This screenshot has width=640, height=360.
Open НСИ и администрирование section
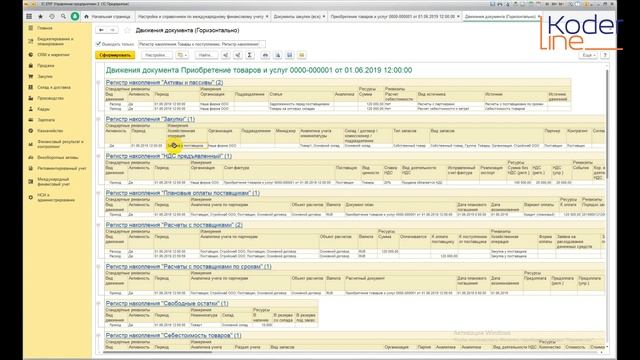(x=56, y=198)
